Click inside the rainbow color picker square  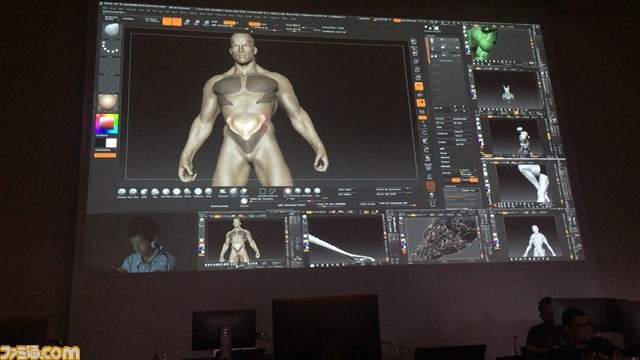pos(107,123)
